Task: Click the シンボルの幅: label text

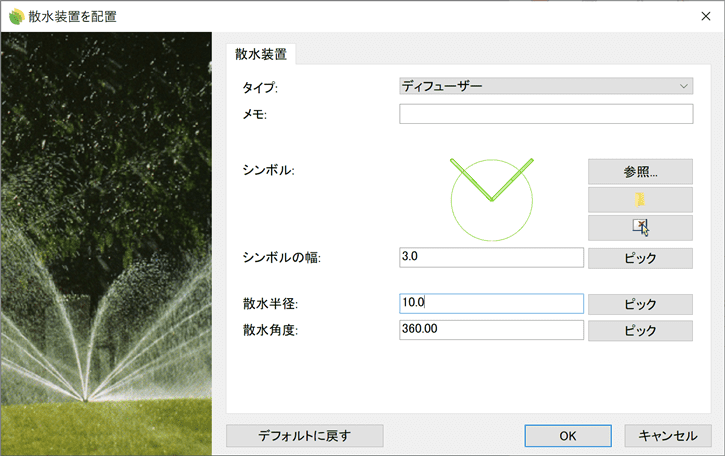Action: click(x=282, y=258)
